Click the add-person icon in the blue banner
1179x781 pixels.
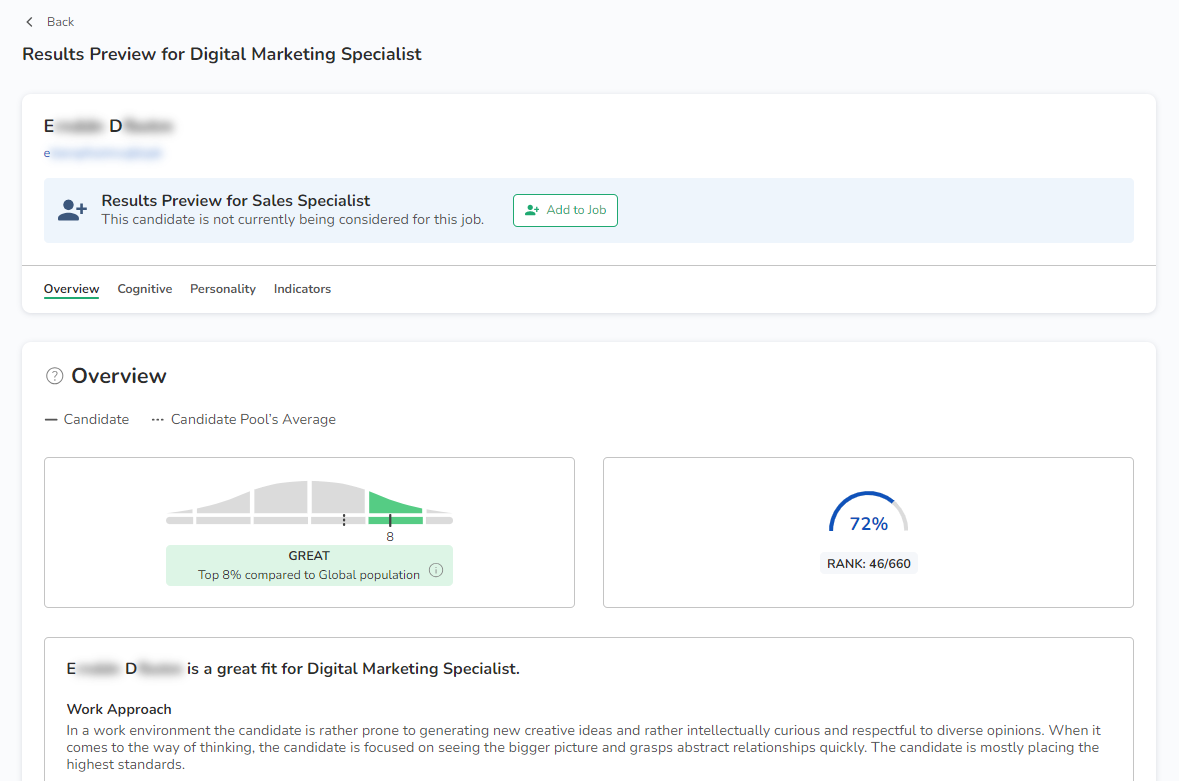(72, 210)
